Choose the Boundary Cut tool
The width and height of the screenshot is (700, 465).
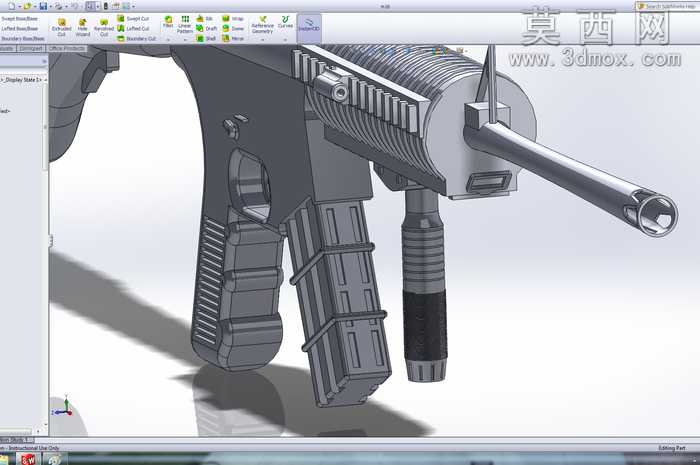pos(137,39)
